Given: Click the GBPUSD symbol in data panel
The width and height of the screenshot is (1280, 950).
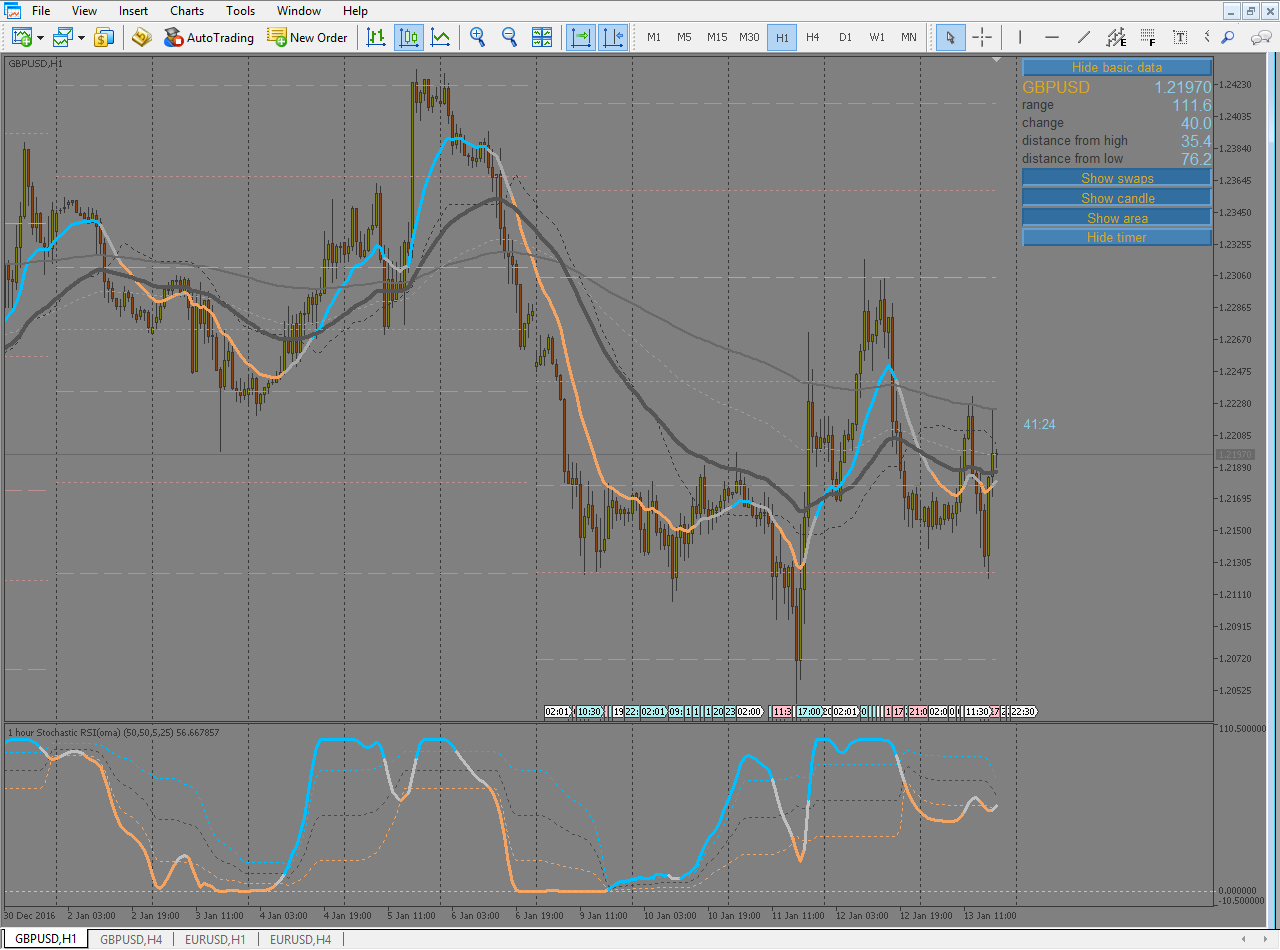Looking at the screenshot, I should pos(1056,87).
